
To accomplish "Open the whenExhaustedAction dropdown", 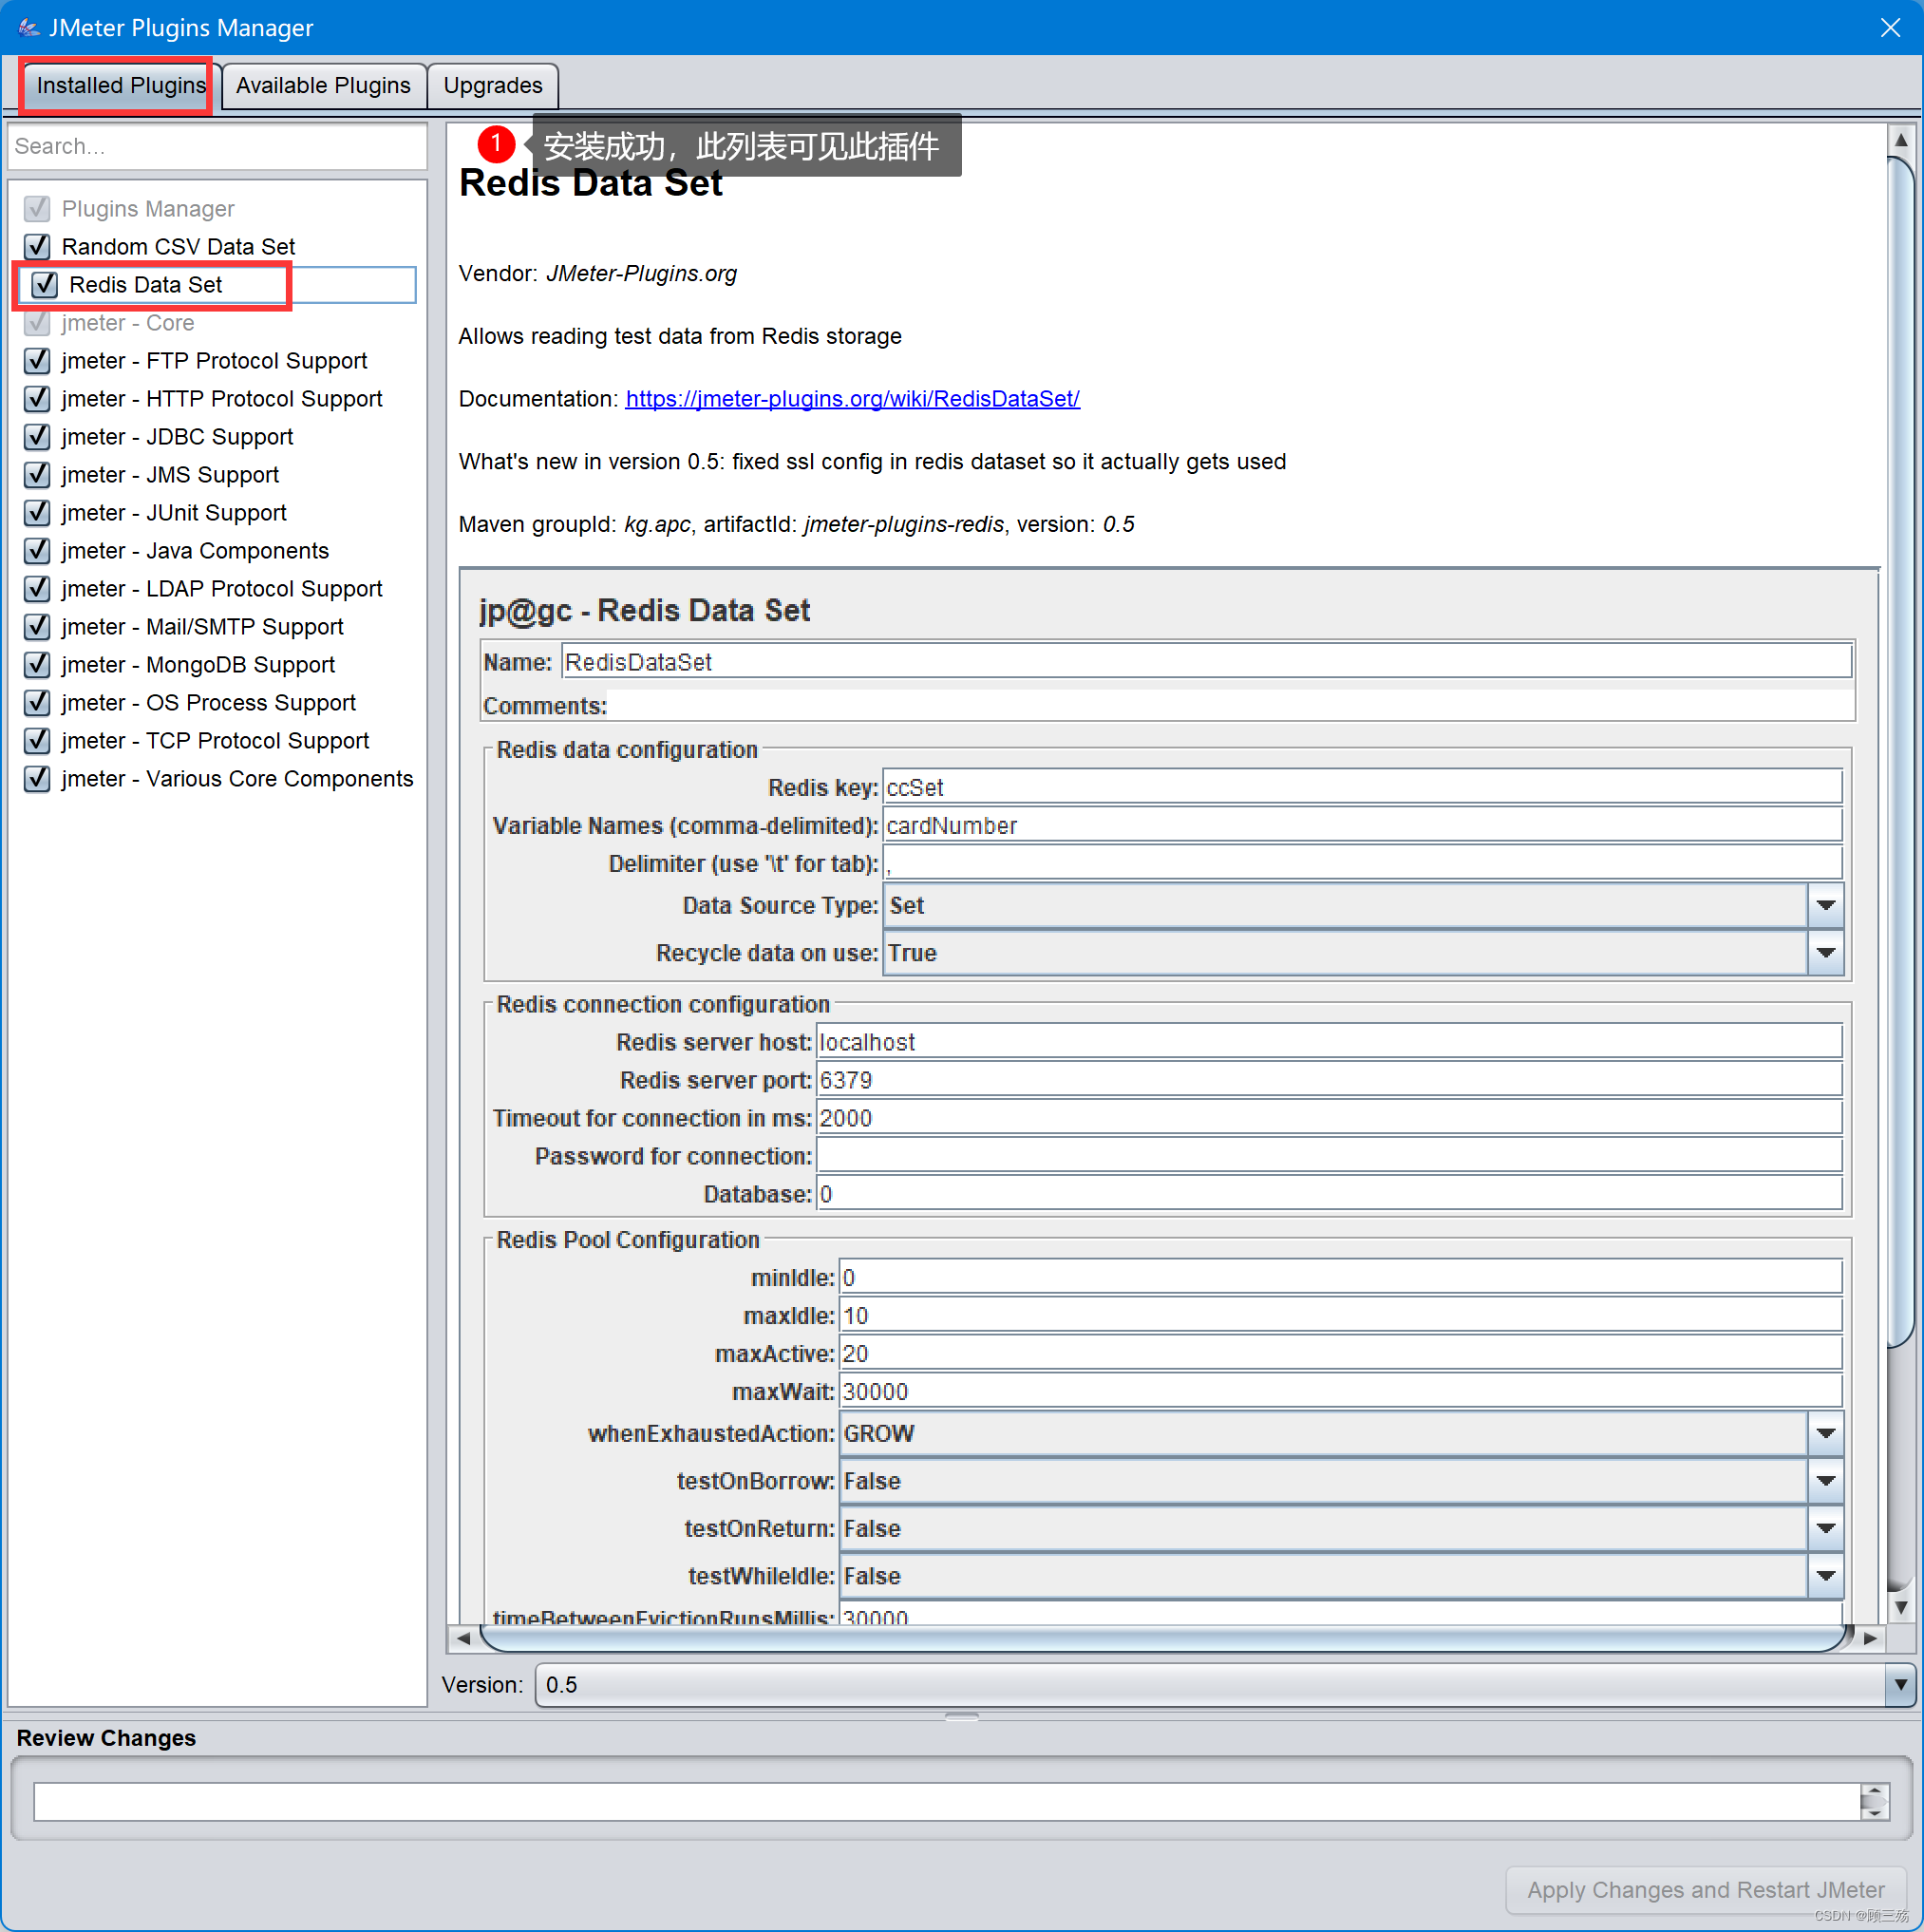I will [x=1826, y=1433].
